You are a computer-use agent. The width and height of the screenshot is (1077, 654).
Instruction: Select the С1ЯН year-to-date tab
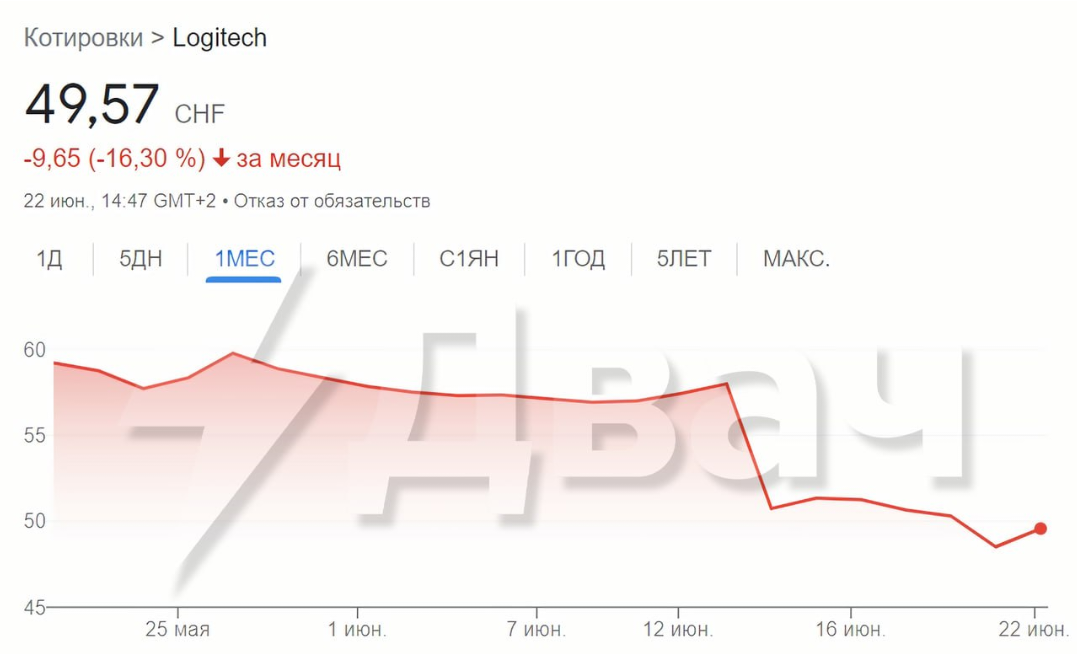click(x=468, y=259)
